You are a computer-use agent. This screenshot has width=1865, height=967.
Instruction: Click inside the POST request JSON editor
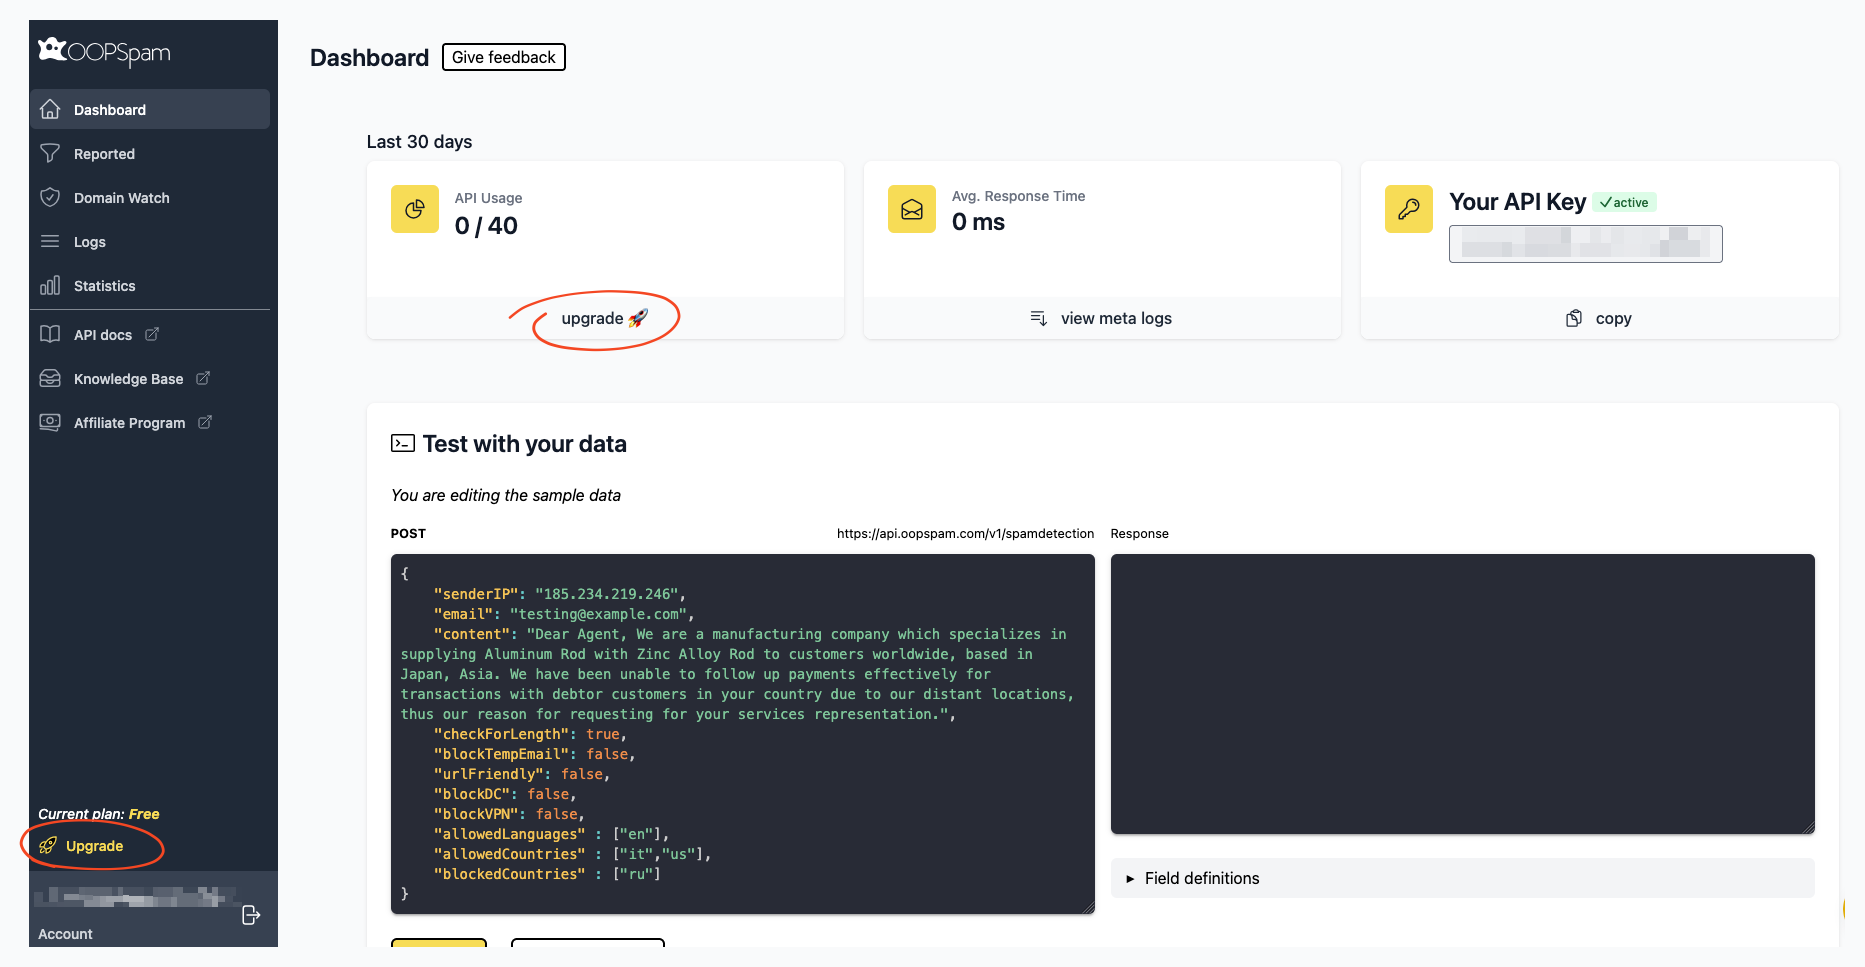[743, 734]
